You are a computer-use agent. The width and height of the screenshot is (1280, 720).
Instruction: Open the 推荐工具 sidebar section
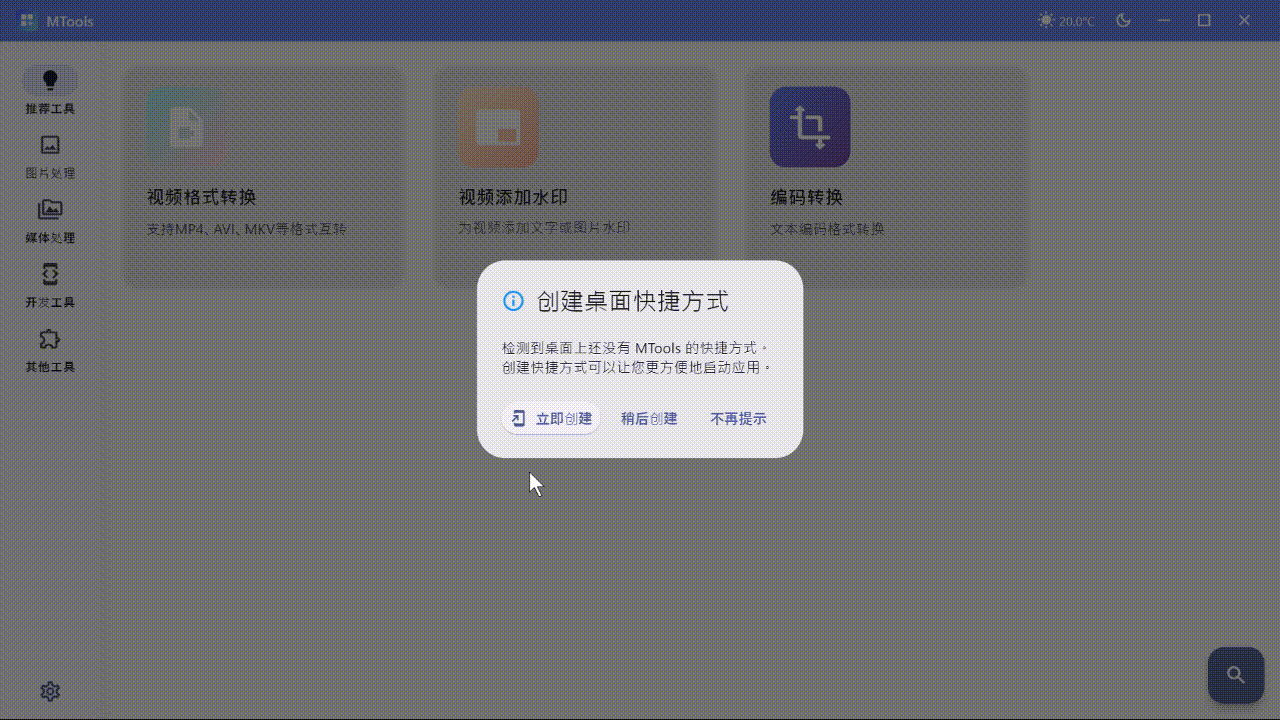(50, 91)
